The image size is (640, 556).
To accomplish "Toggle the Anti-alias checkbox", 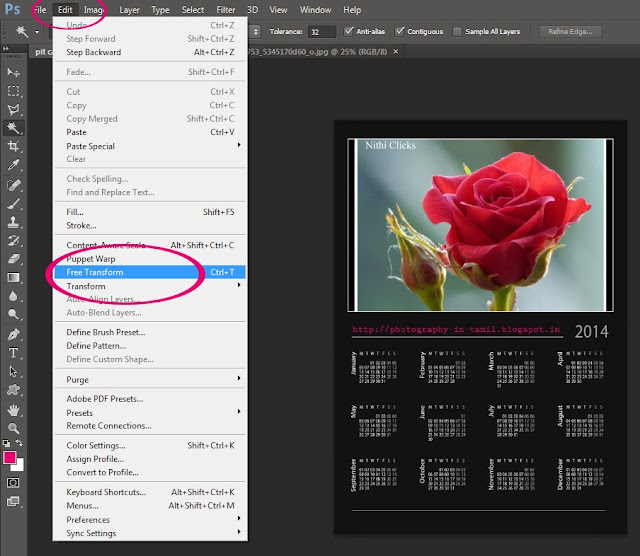I will pyautogui.click(x=349, y=31).
